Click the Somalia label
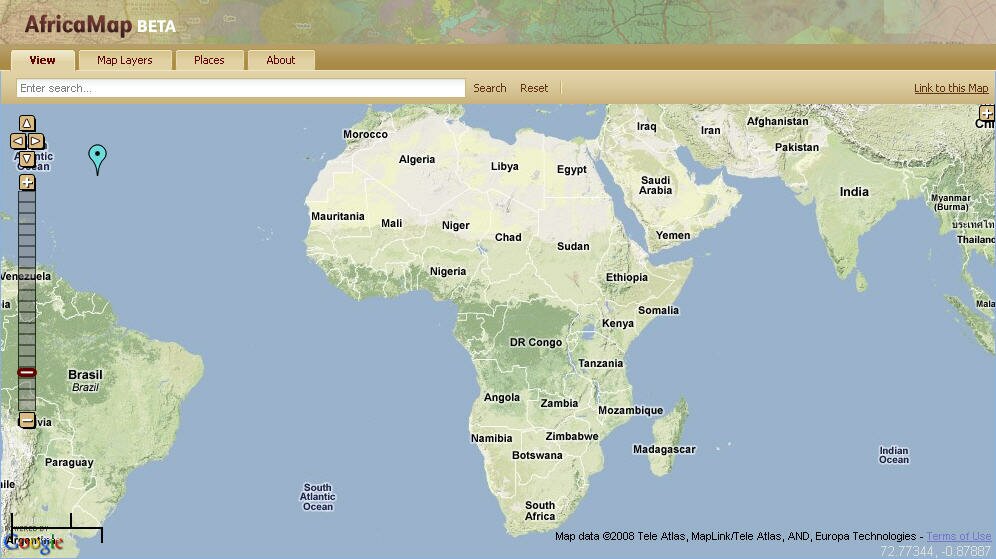 [658, 311]
